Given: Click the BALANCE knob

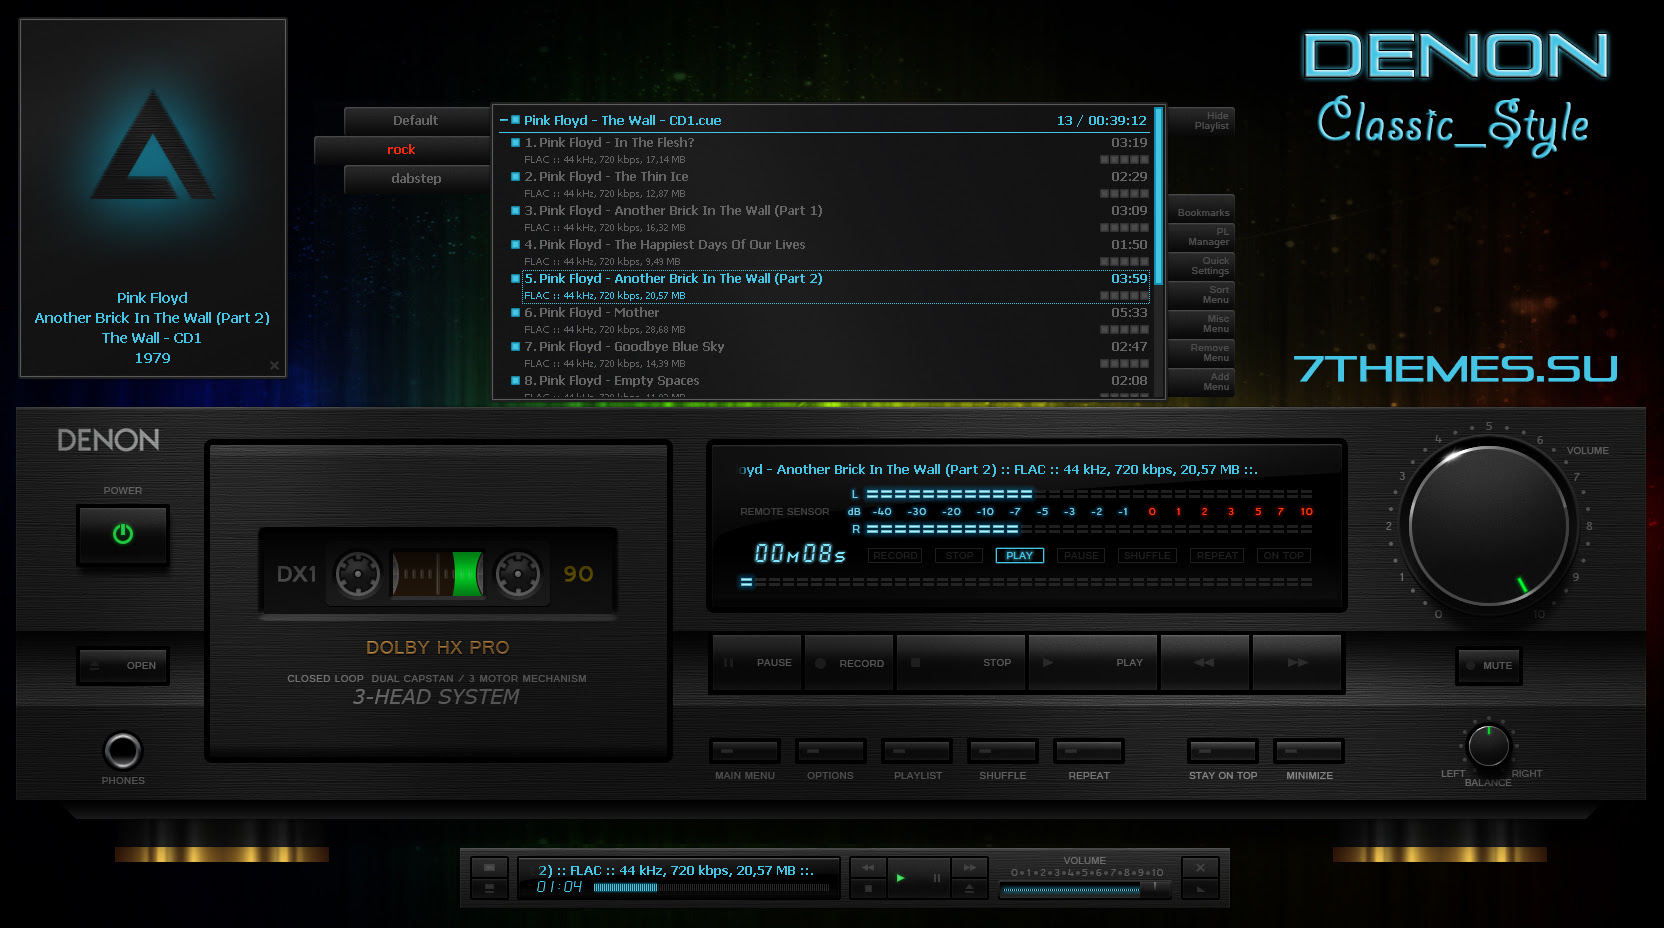Looking at the screenshot, I should coord(1489,746).
